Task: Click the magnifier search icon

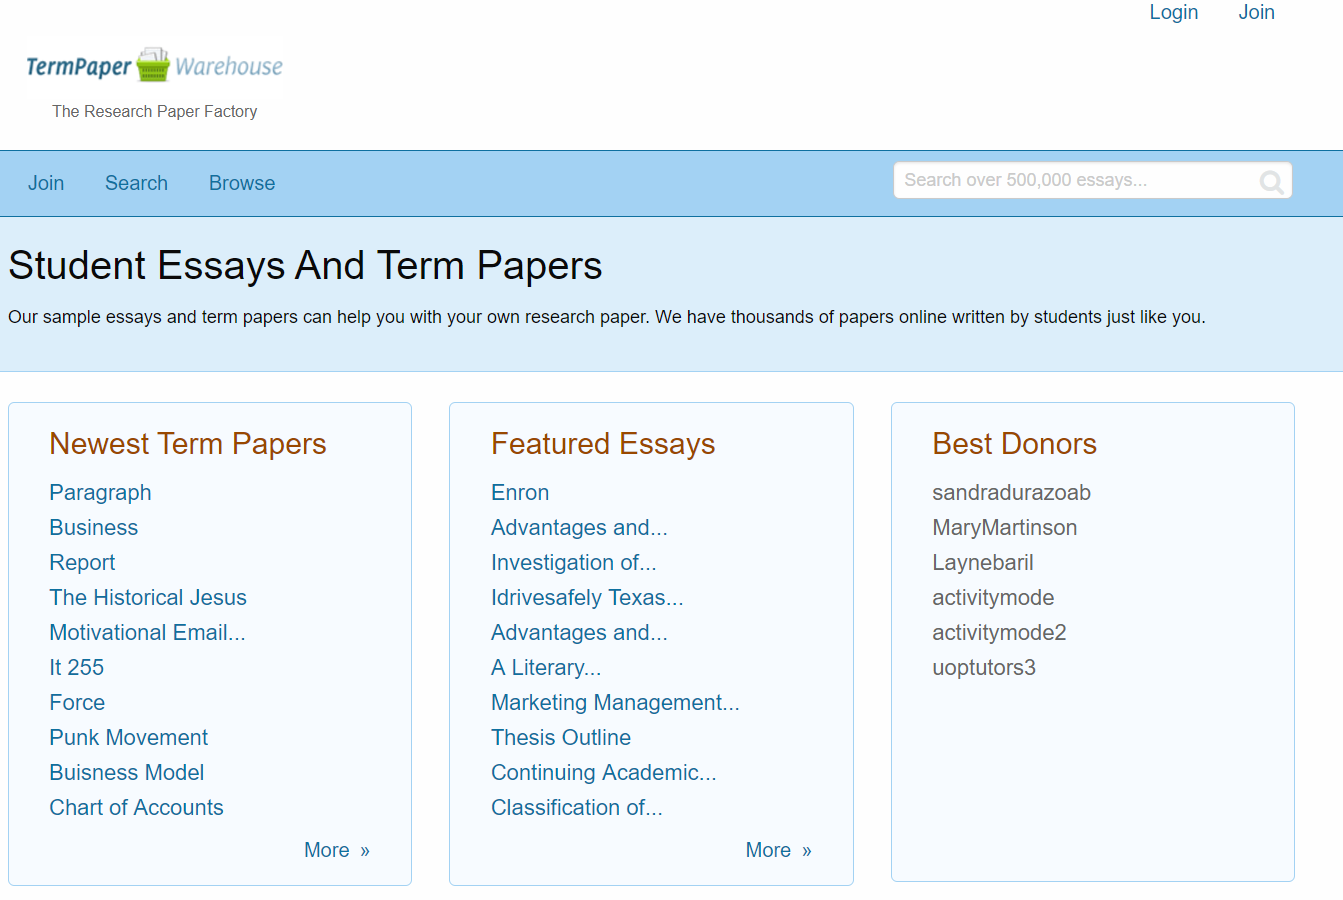Action: pos(1271,181)
